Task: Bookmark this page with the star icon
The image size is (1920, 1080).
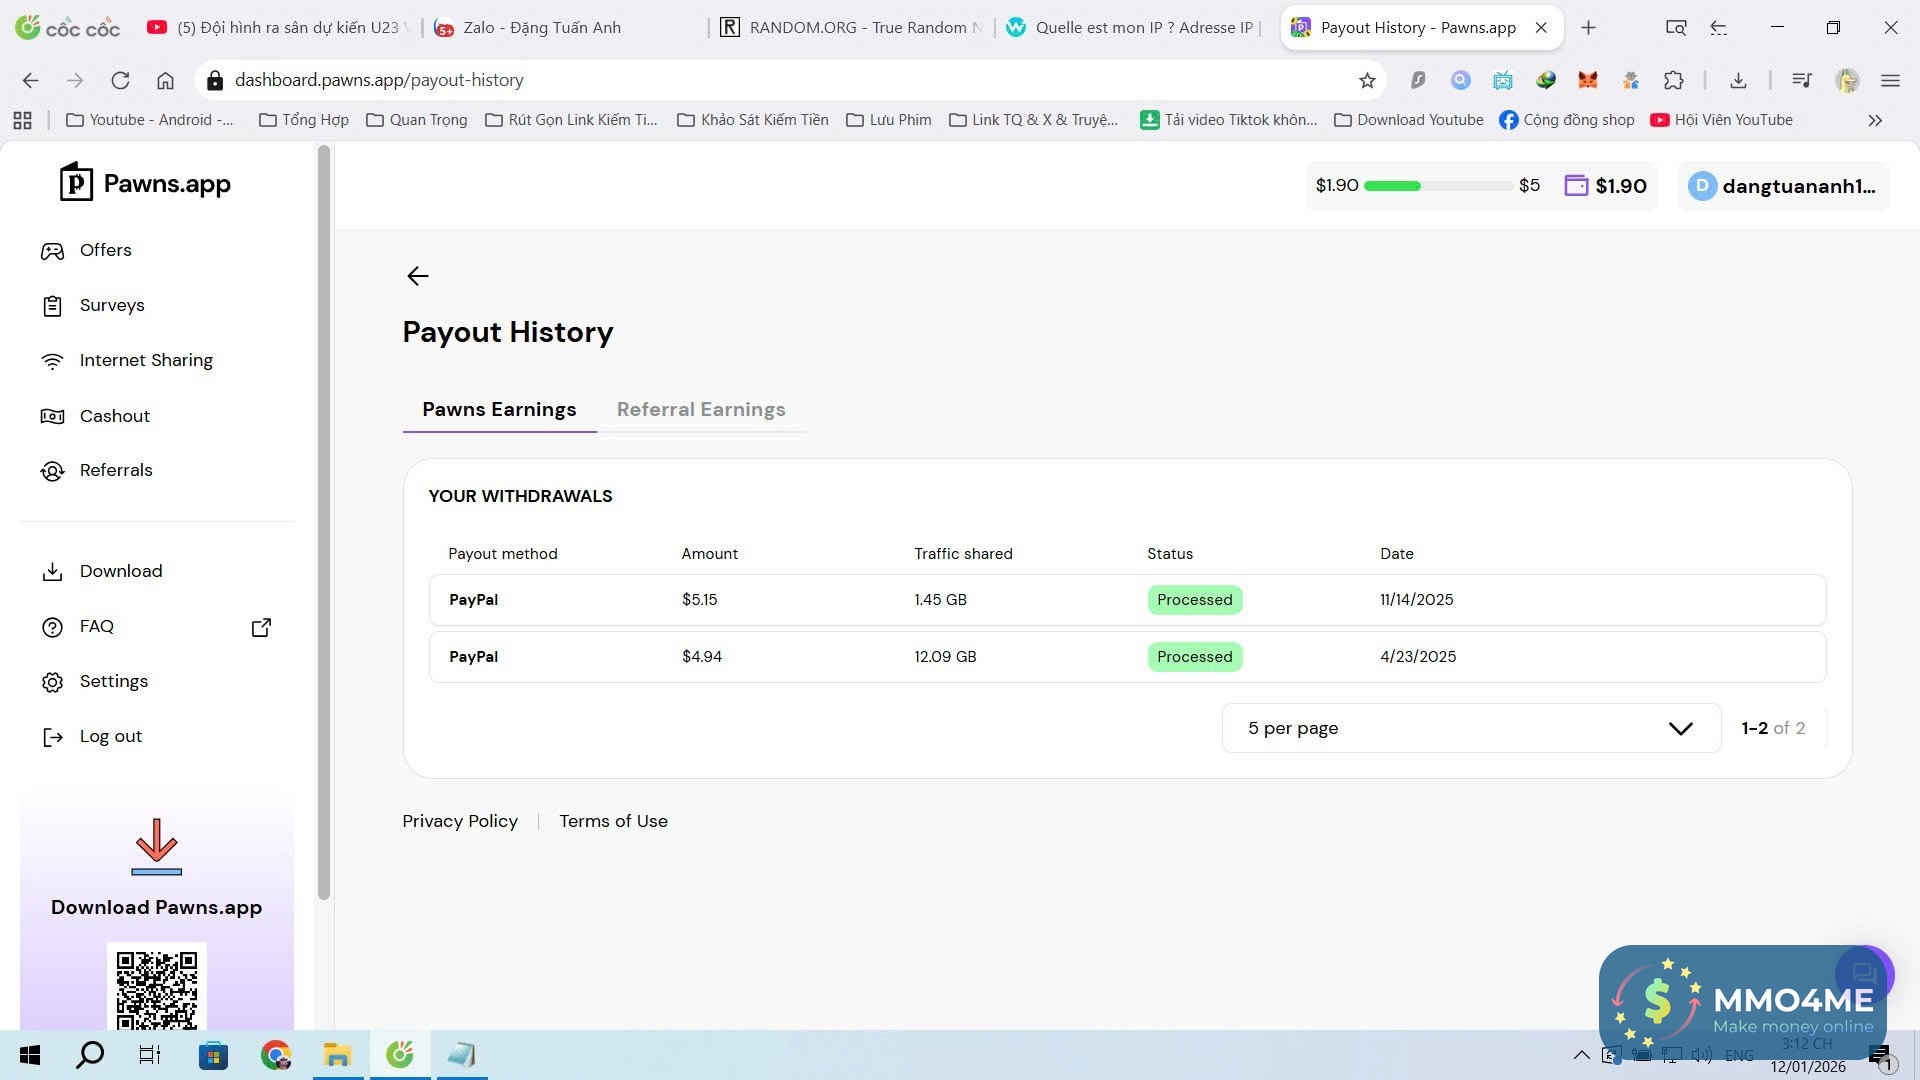Action: 1367,80
